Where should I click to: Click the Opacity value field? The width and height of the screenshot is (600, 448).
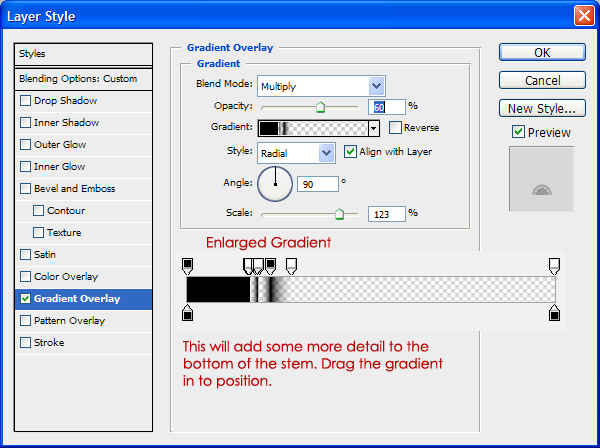pyautogui.click(x=386, y=107)
